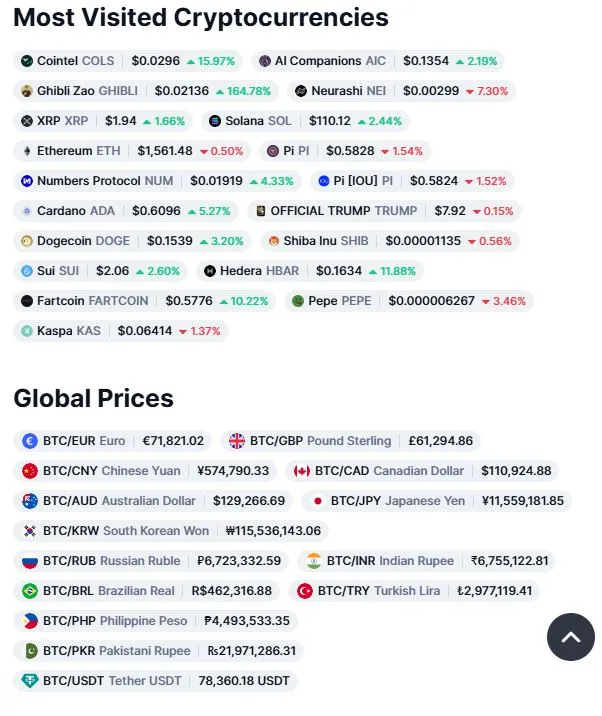Select the OFFICIAL TRUMP coin entry
Image resolution: width=602 pixels, height=716 pixels.
pyautogui.click(x=384, y=211)
